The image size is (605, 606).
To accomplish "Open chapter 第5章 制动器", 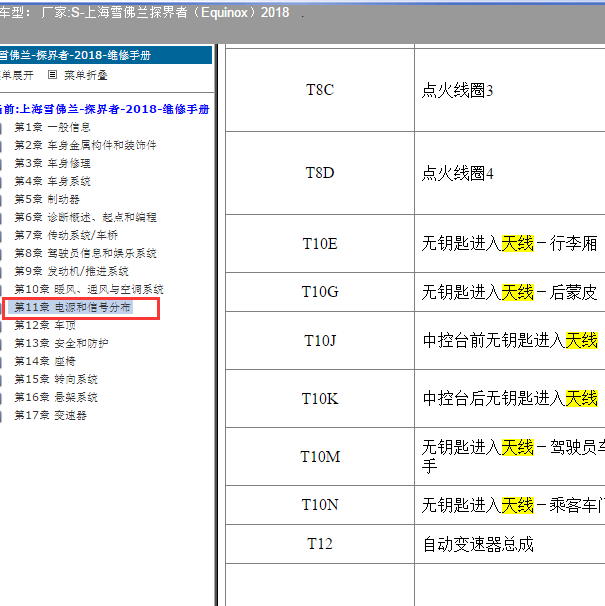I will [x=47, y=199].
